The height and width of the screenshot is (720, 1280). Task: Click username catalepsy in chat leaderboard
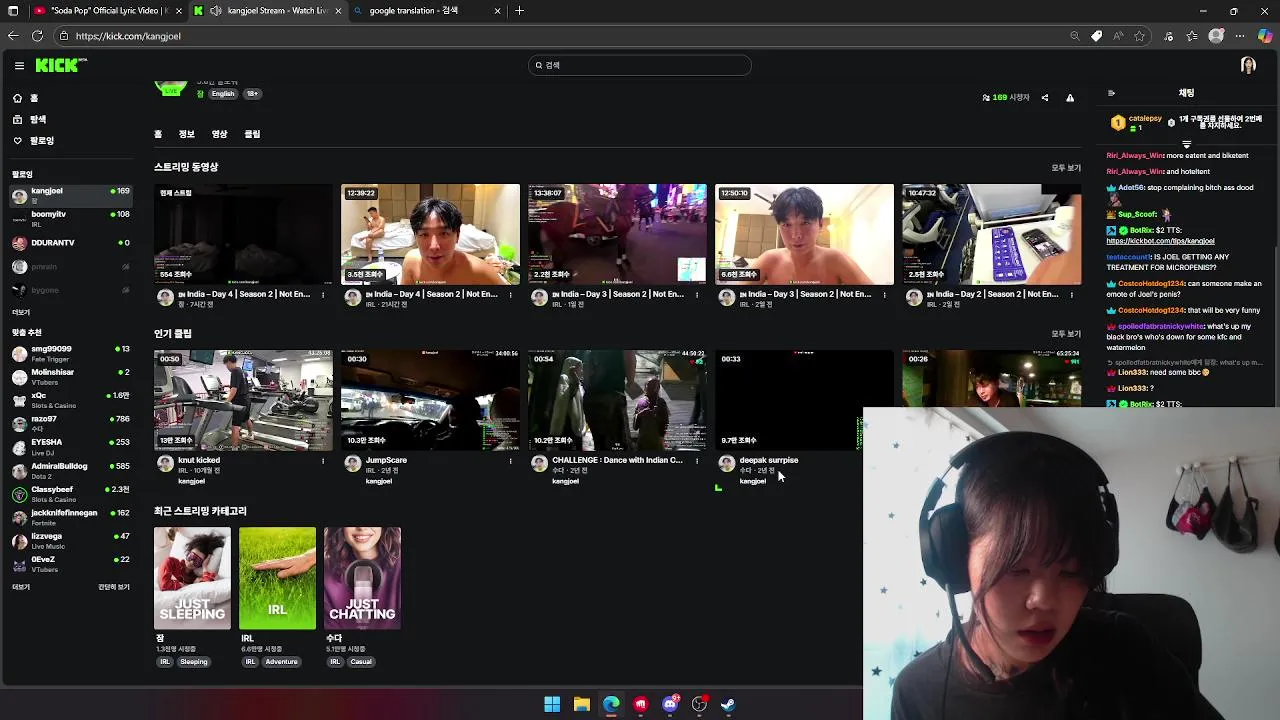(x=1145, y=119)
